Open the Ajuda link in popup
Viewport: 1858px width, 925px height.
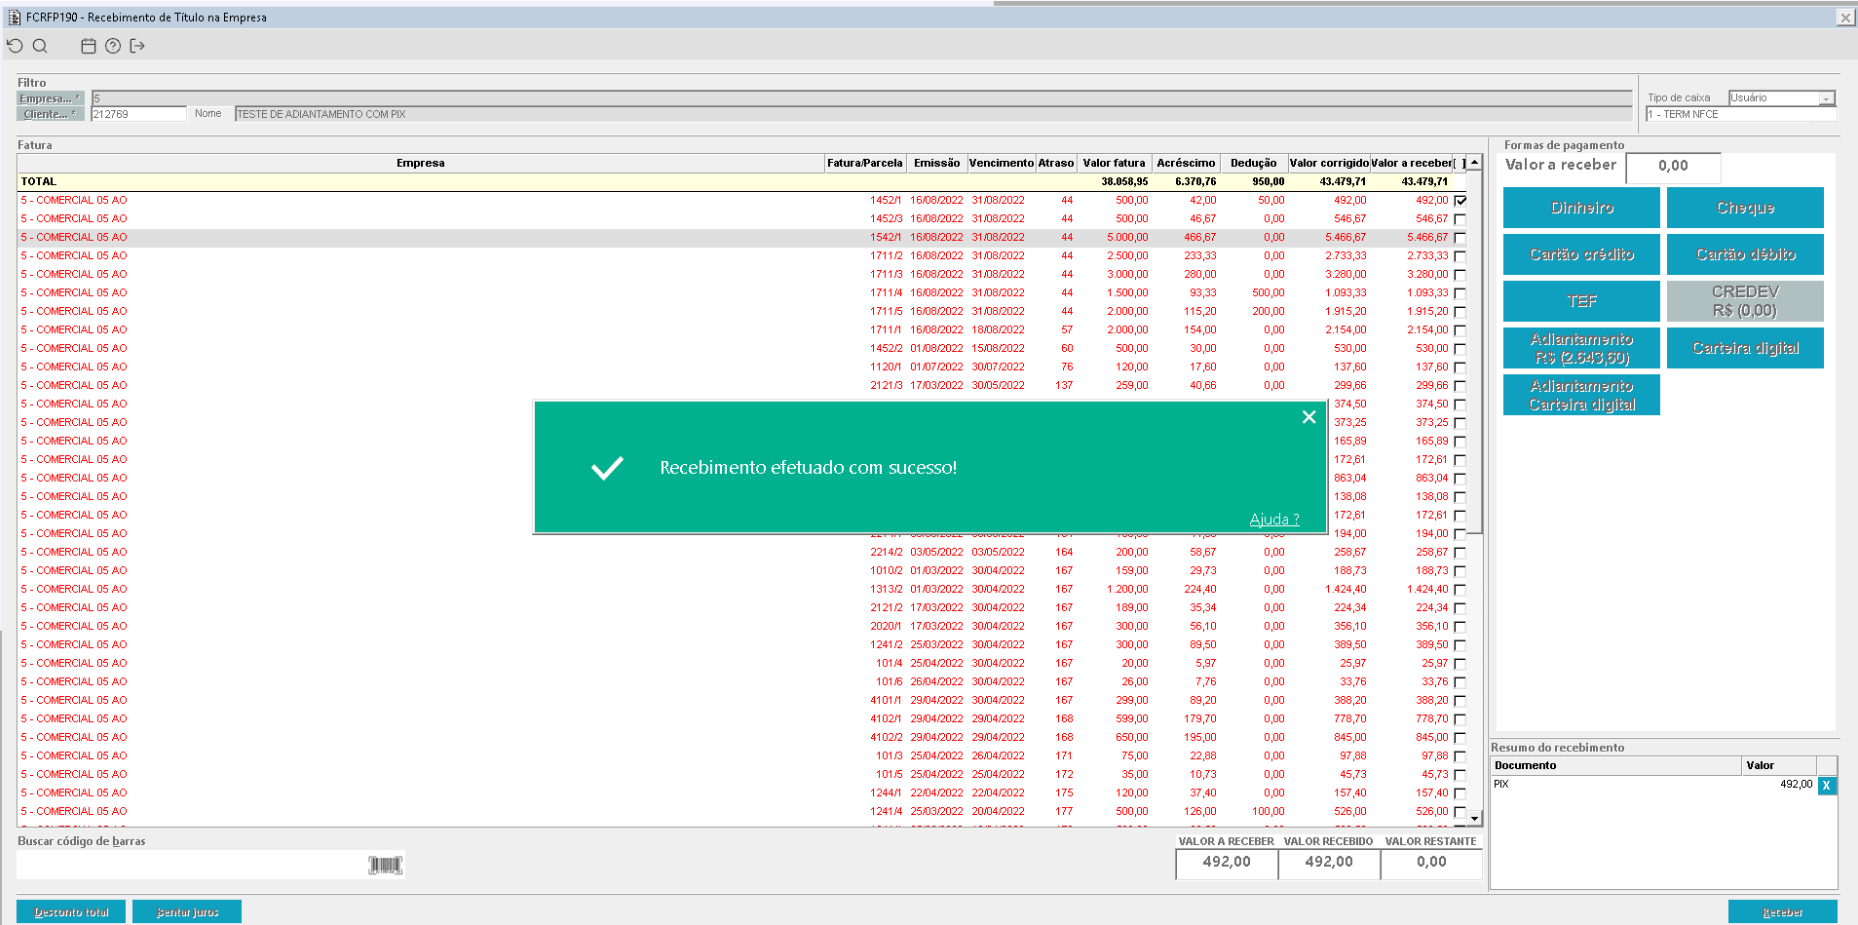1274,519
